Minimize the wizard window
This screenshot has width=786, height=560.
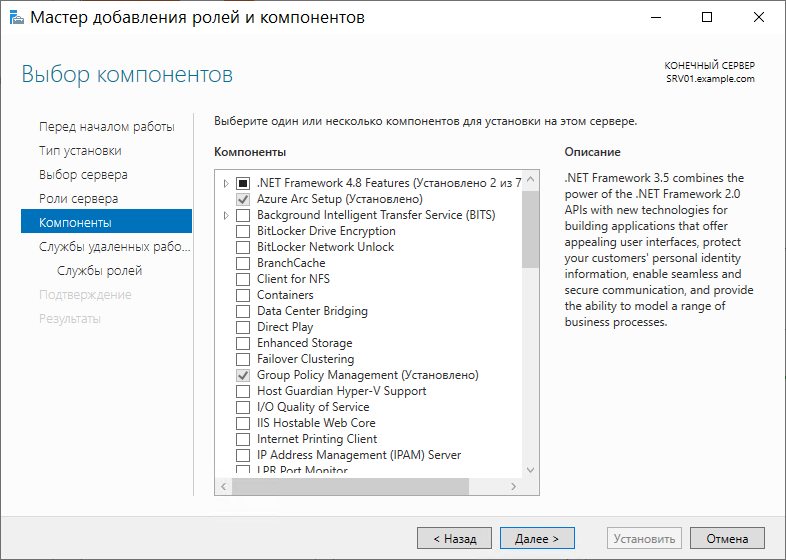(656, 18)
